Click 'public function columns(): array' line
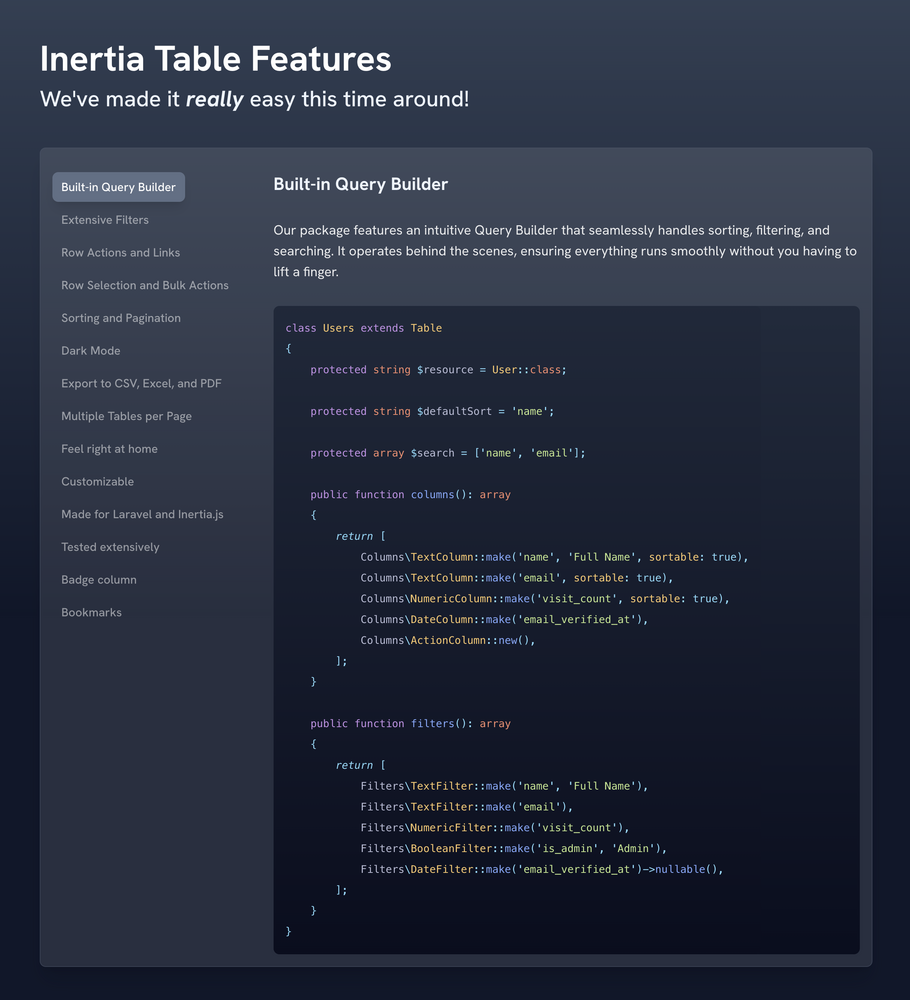This screenshot has width=910, height=1000. pyautogui.click(x=410, y=494)
